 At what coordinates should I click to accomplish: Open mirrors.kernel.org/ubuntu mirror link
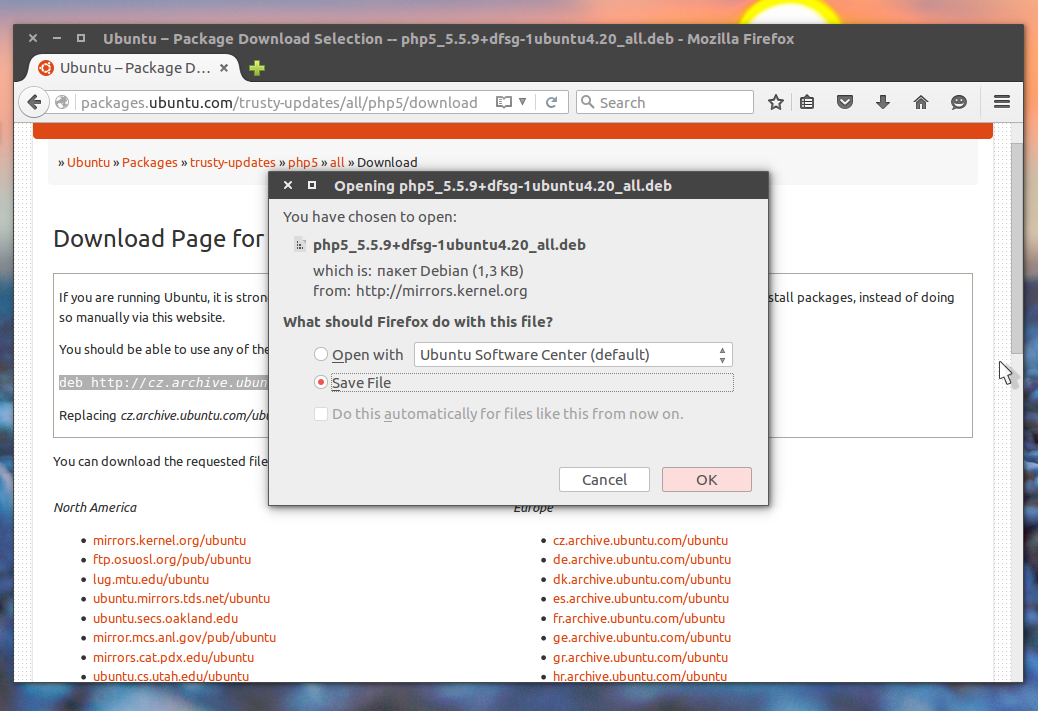pos(169,540)
